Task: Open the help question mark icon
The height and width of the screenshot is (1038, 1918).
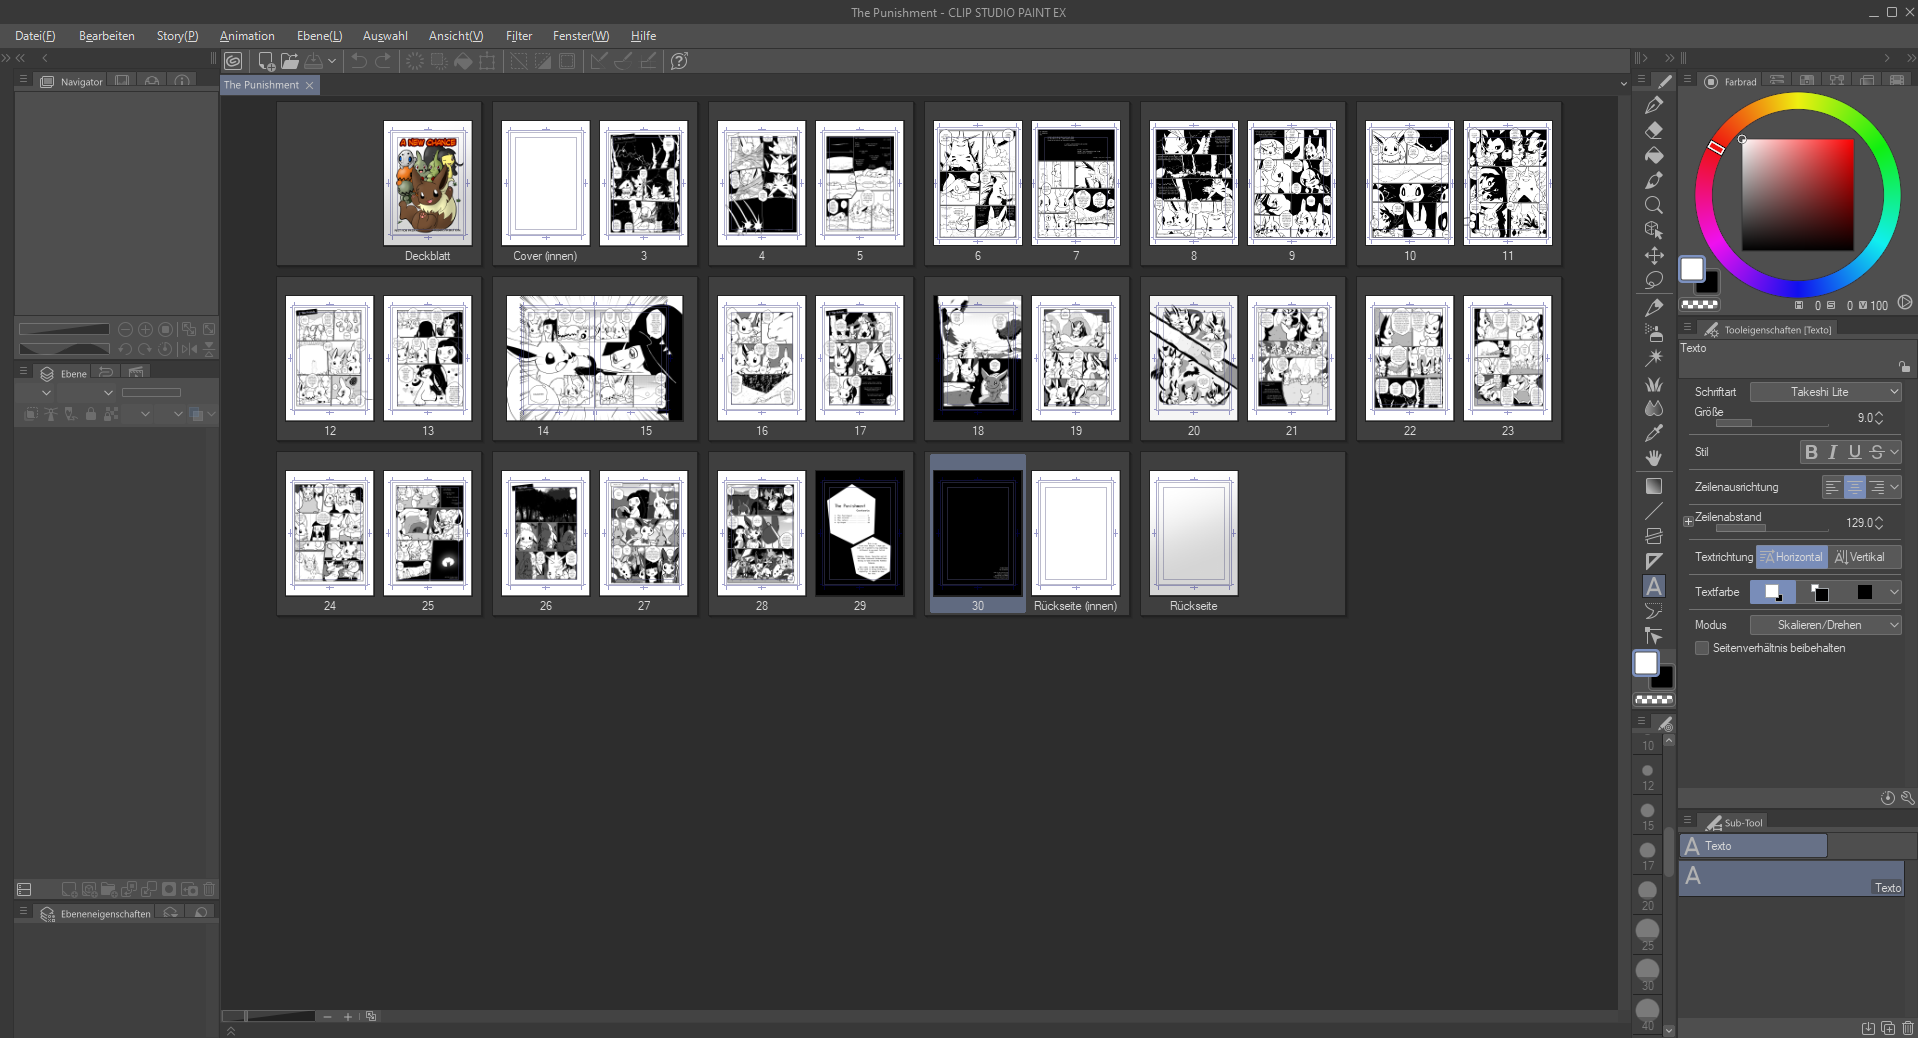Action: [679, 61]
